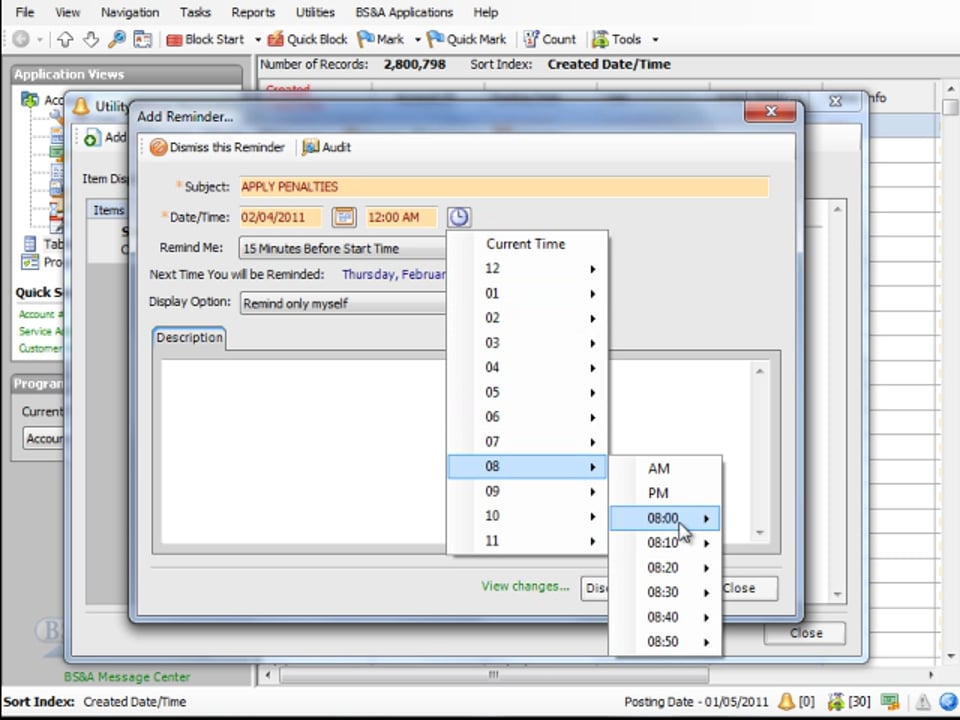Click the monitor status bar icon
The image size is (960, 720).
(x=890, y=701)
